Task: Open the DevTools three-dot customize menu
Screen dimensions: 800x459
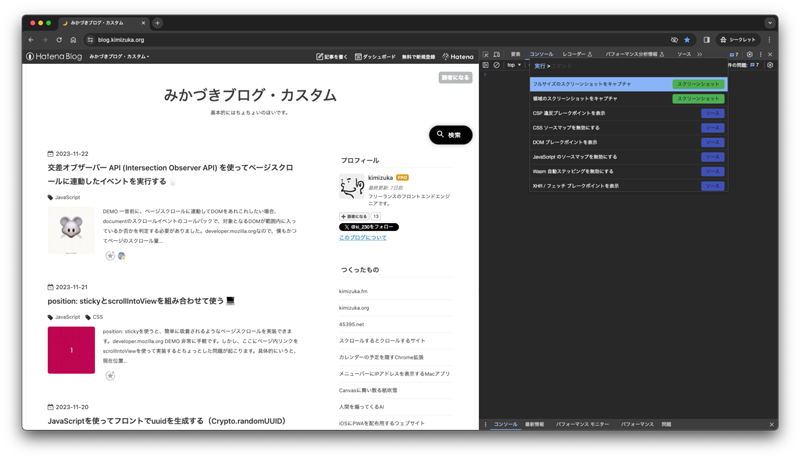Action: (760, 54)
